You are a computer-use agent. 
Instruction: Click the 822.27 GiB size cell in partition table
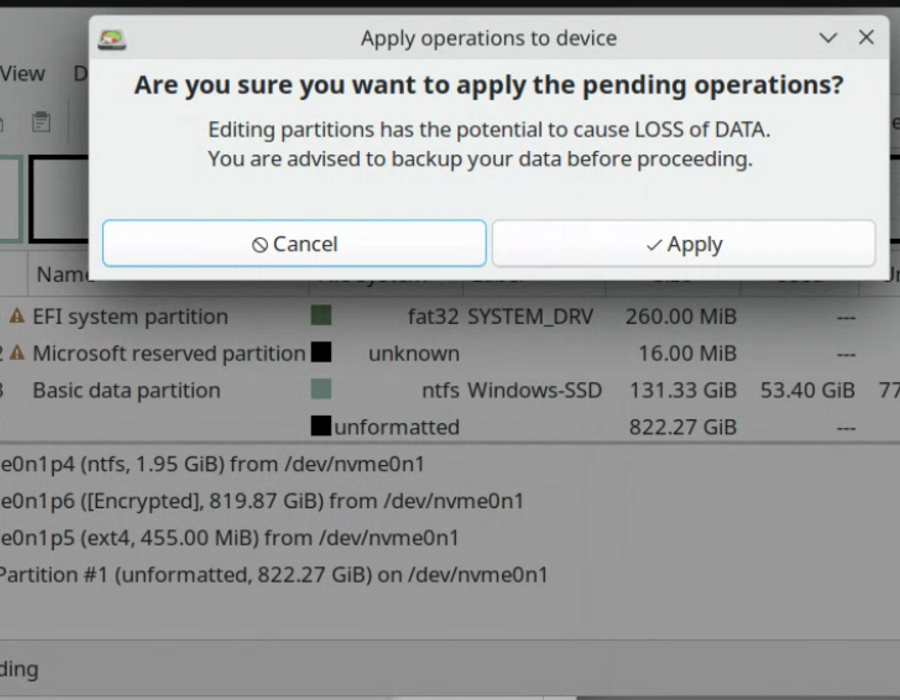(683, 427)
